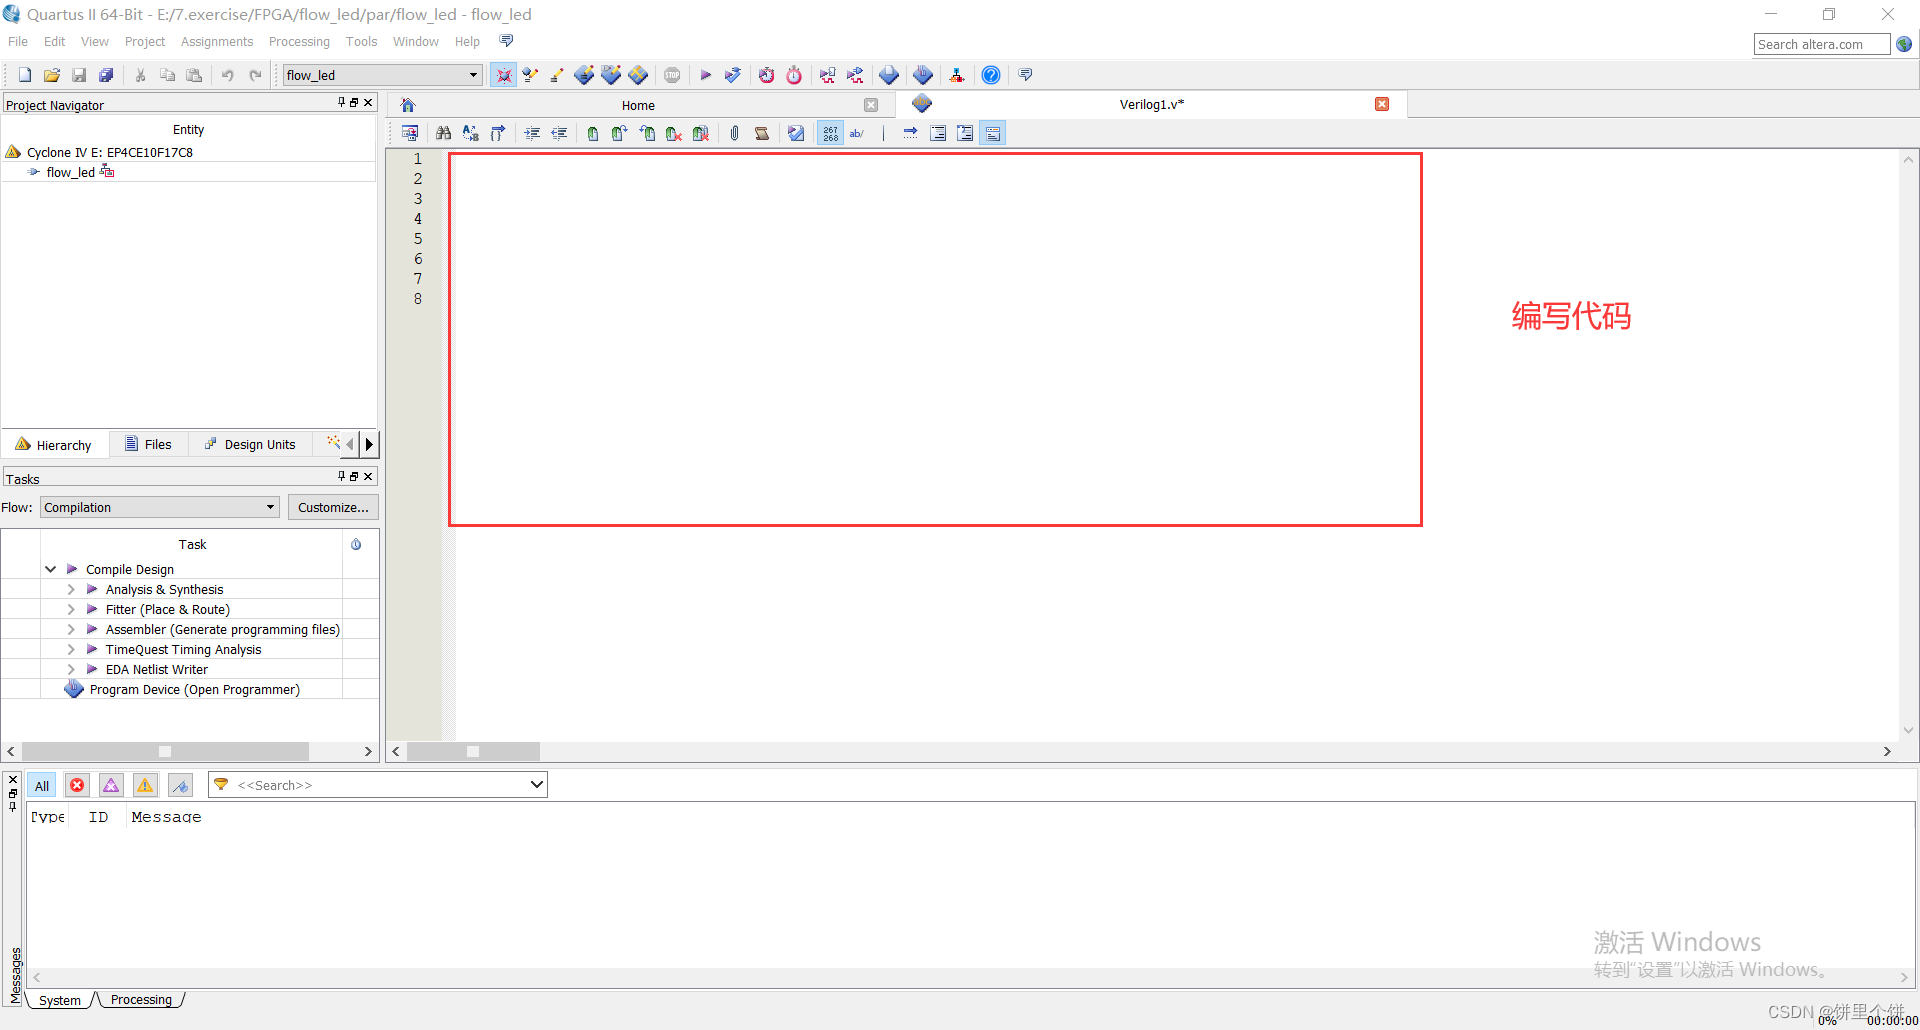This screenshot has width=1920, height=1030.
Task: Click the Insert Template scroll icon
Action: 762,133
